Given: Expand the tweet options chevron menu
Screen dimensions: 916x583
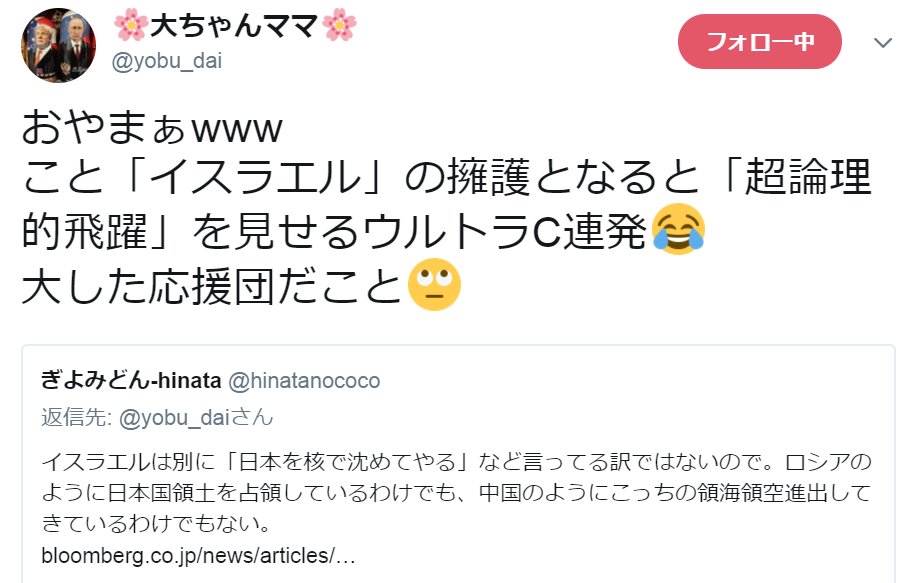Looking at the screenshot, I should (x=883, y=42).
